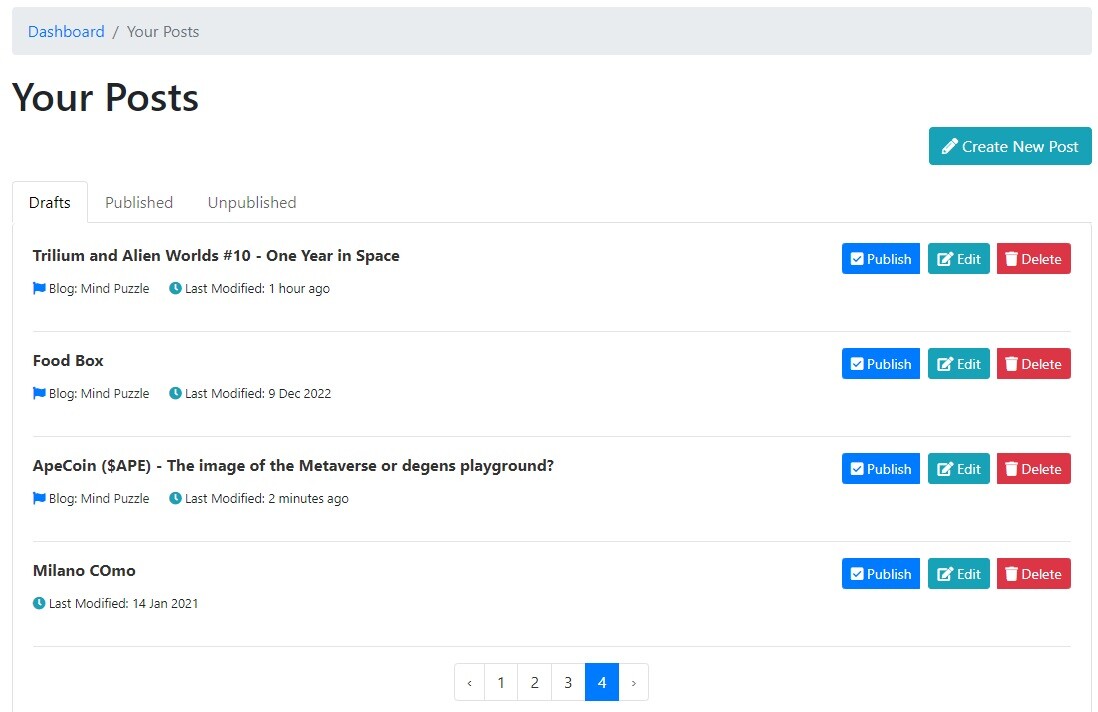This screenshot has width=1098, height=712.
Task: Click the checkmark icon on Food Box Publish
Action: coord(857,364)
